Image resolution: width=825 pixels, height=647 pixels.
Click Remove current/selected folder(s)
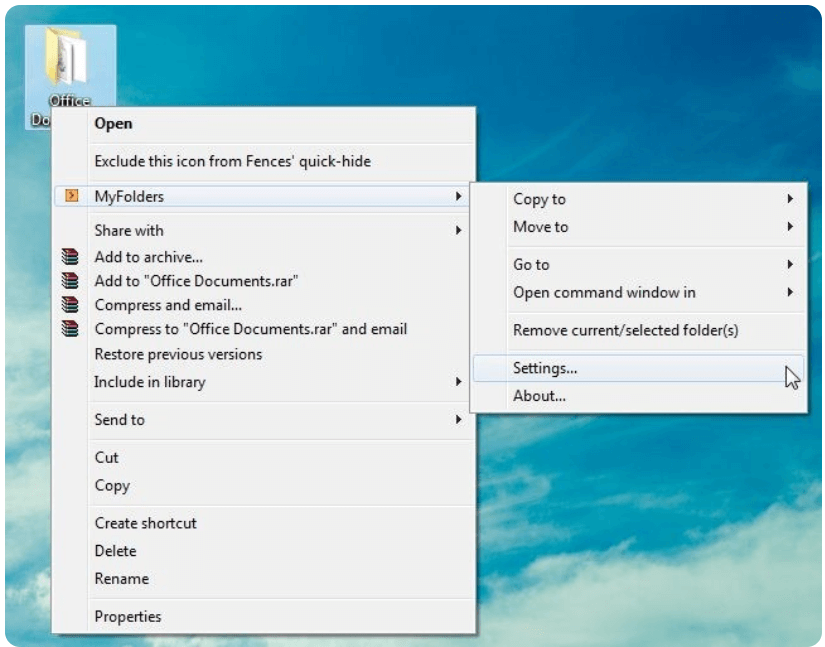click(x=625, y=330)
